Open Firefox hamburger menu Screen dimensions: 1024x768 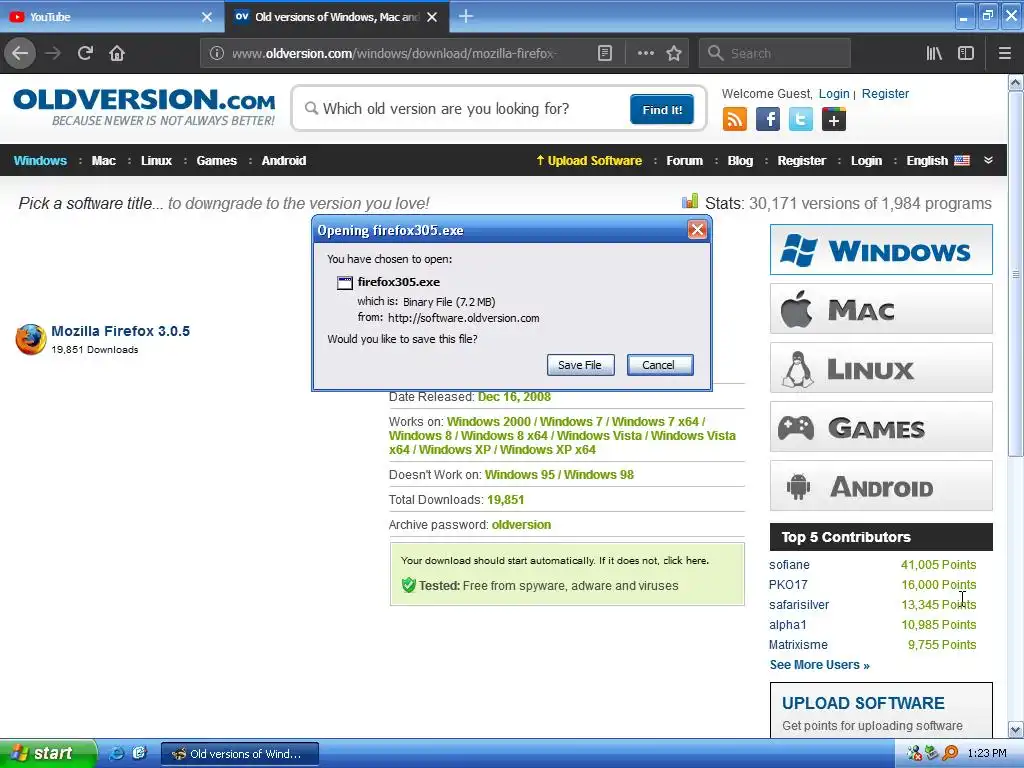[x=1004, y=54]
